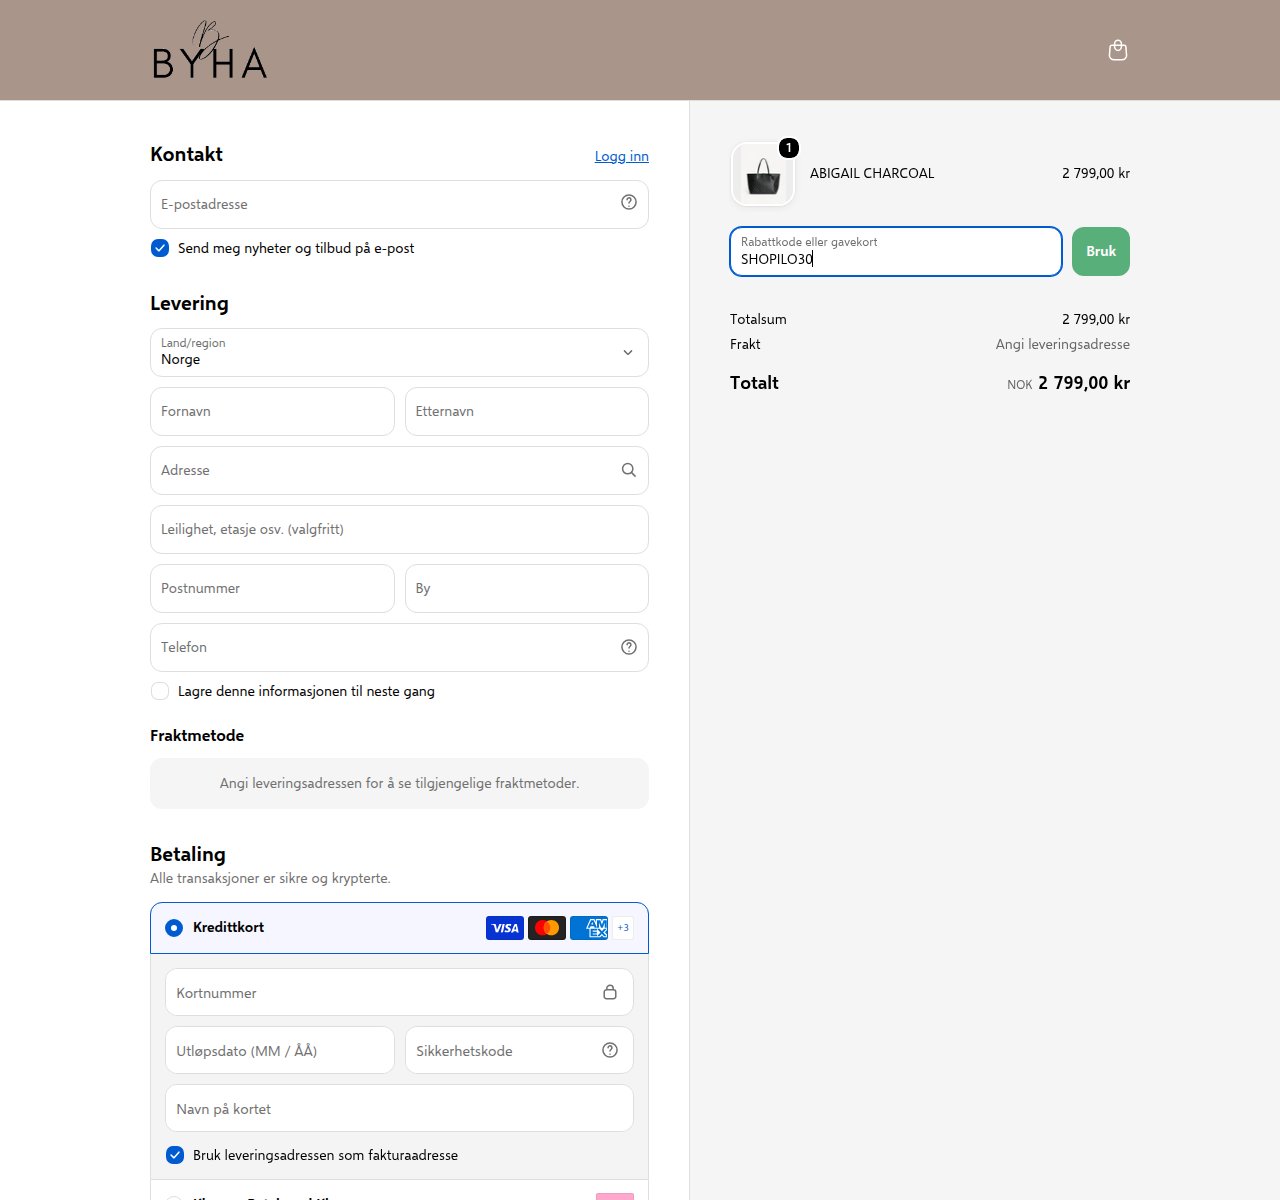Screen dimensions: 1280x1200
Task: Click the quantity badge on product thumbnail
Action: 789,148
